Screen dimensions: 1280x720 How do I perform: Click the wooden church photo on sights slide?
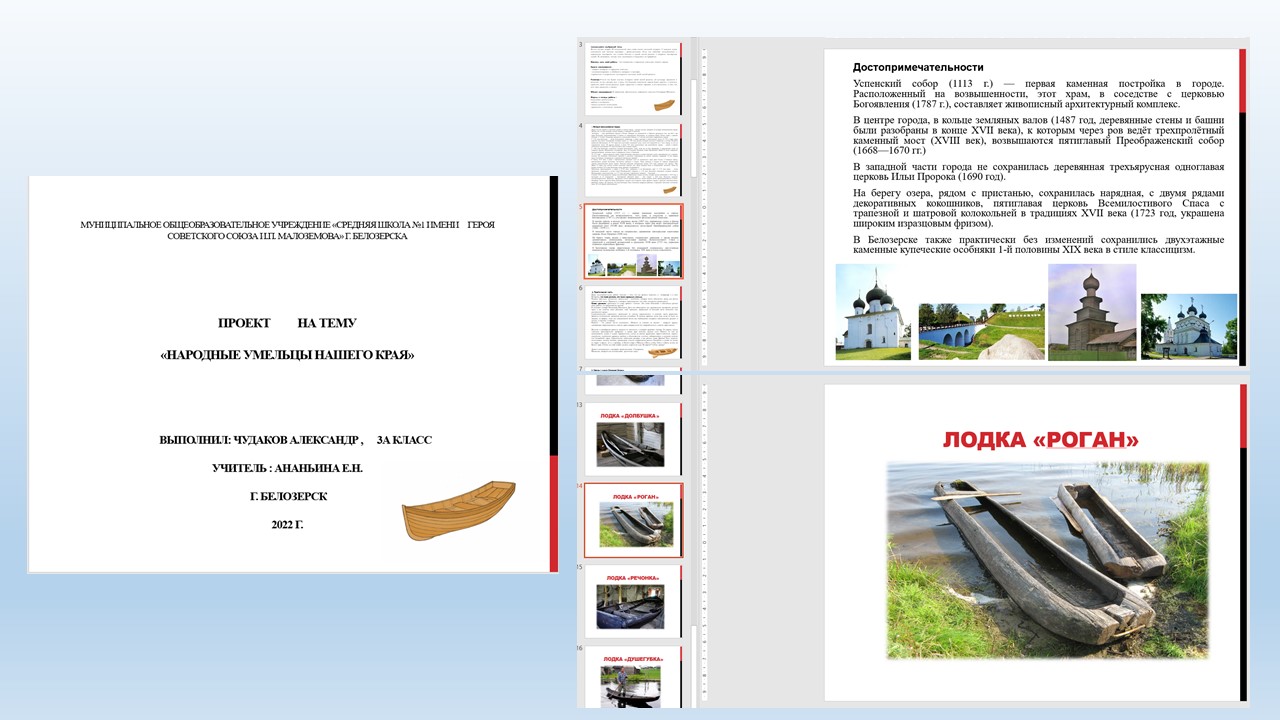click(1091, 311)
